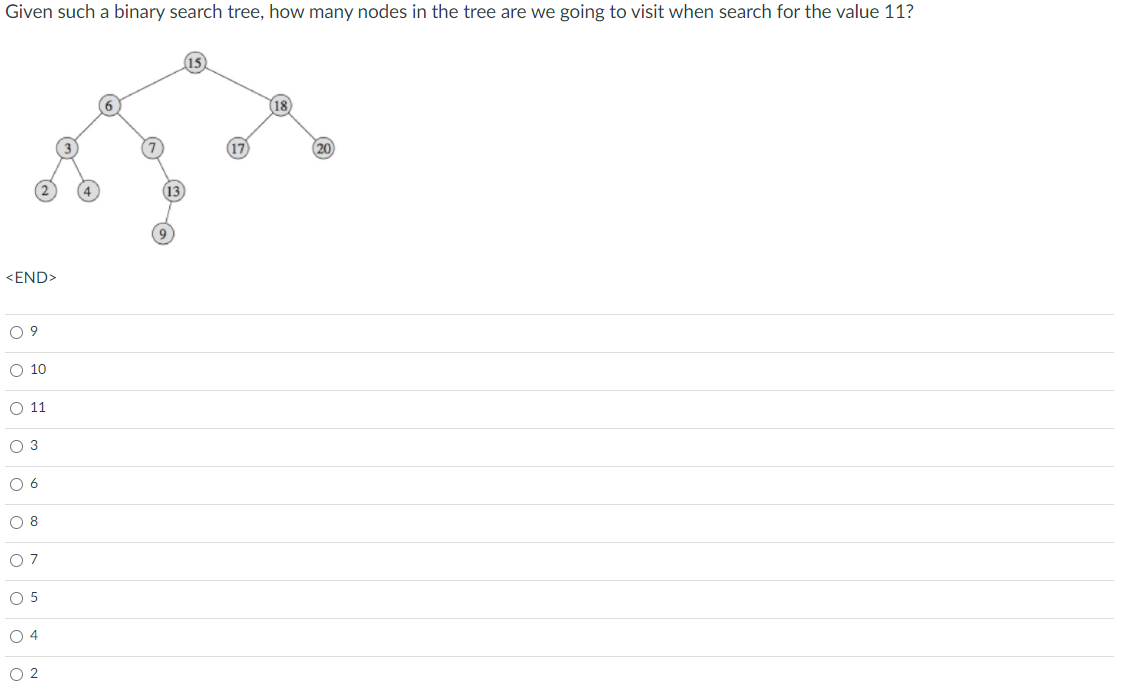
Task: Select leaf node 9 in the tree
Action: click(162, 233)
